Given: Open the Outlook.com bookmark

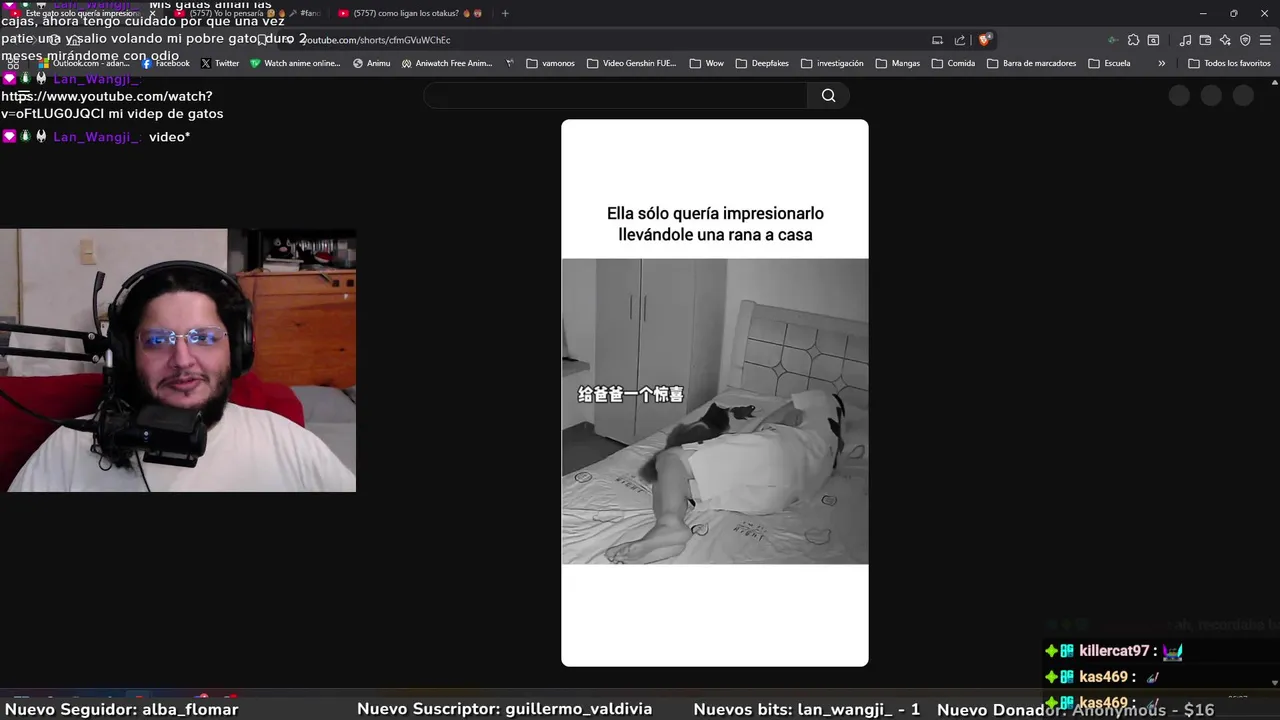Looking at the screenshot, I should coord(84,63).
